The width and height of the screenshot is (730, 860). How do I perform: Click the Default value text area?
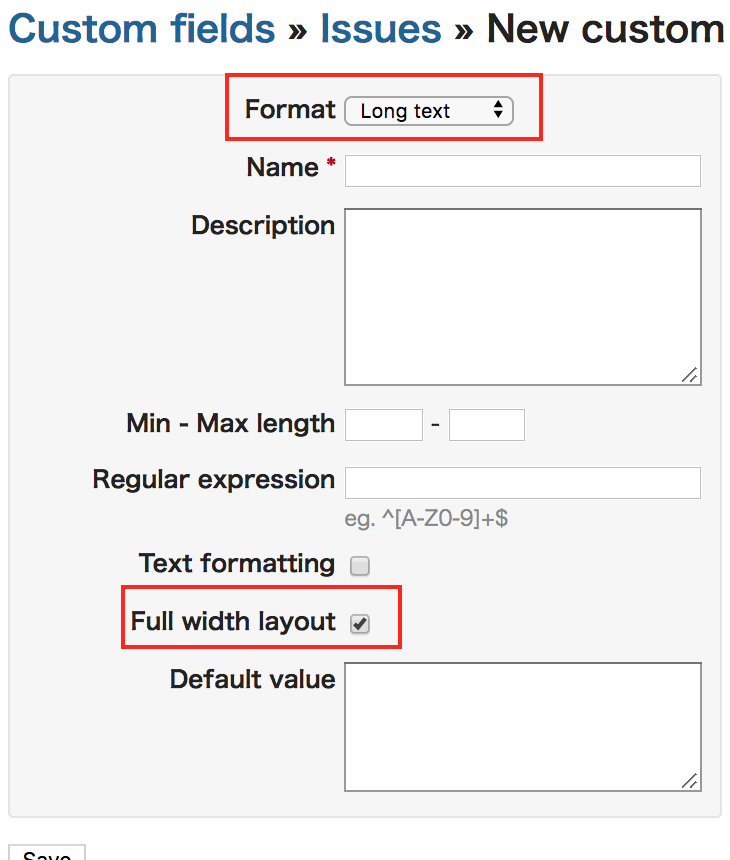[523, 727]
